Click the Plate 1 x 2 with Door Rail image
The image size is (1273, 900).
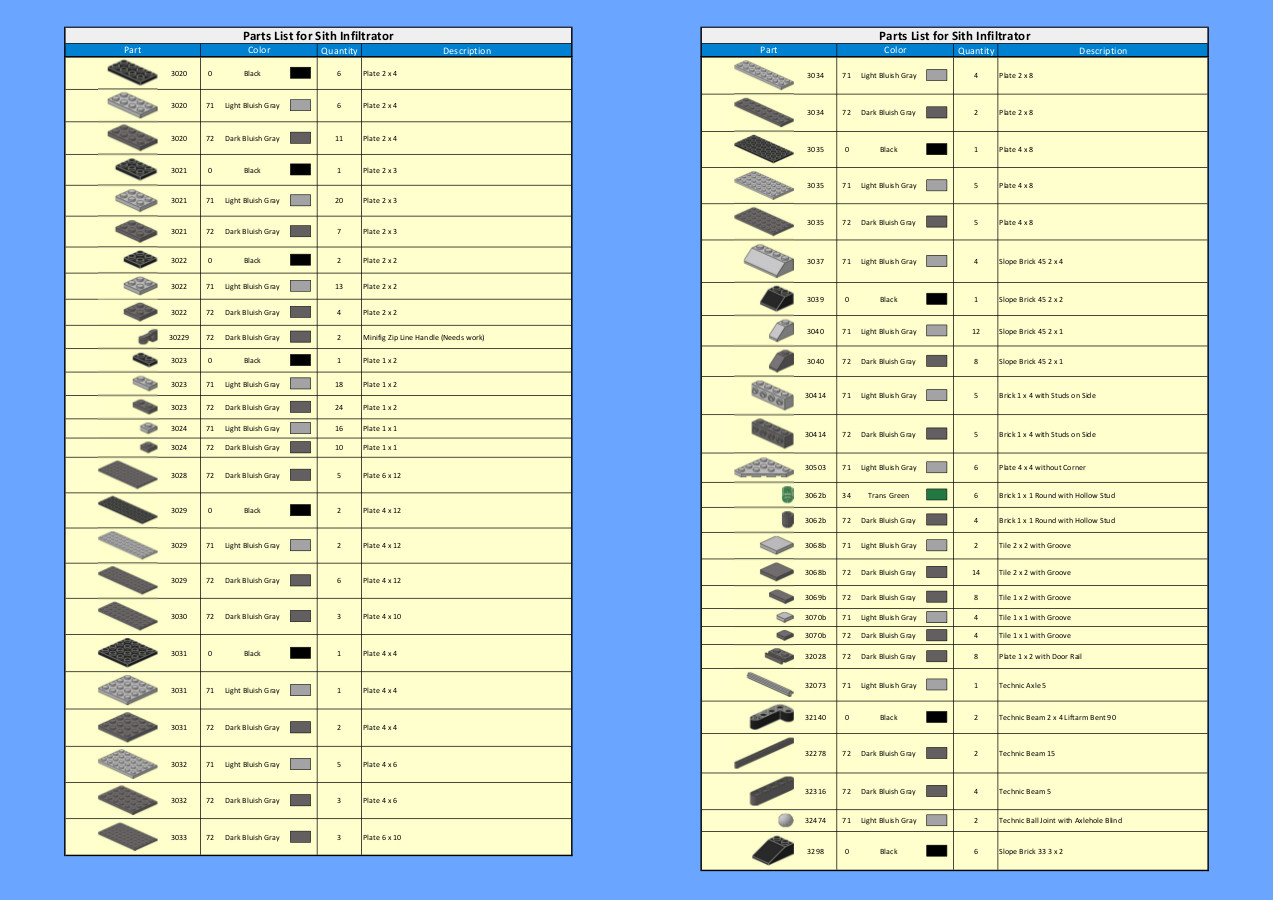point(779,656)
